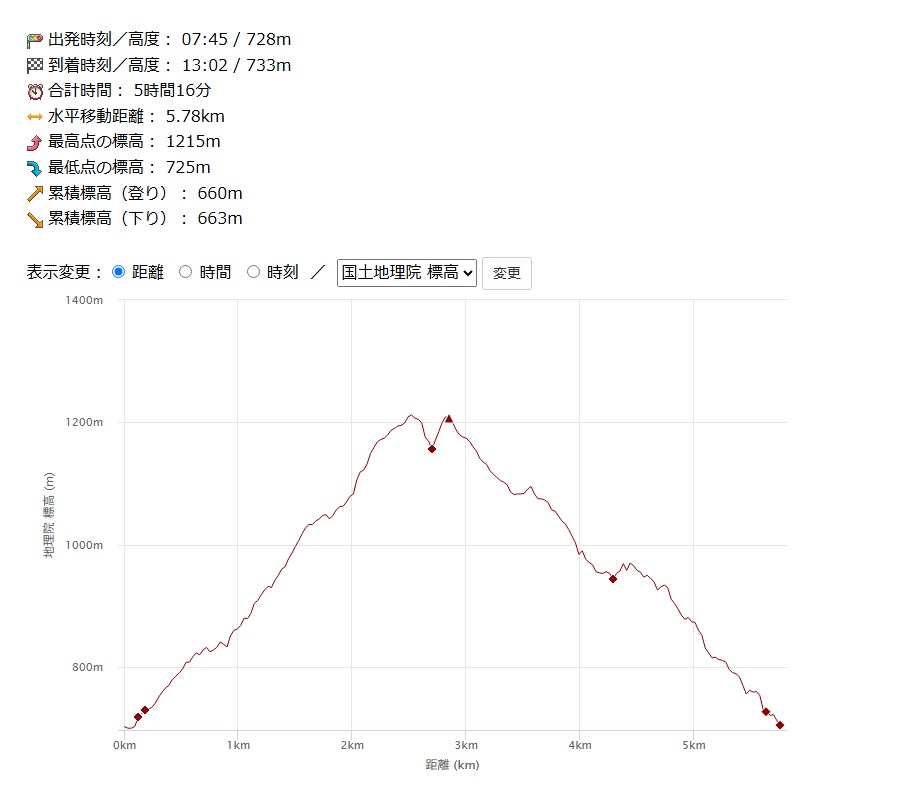Viewport: 899px width, 786px height.
Task: Click the diamond marker past 4km
Action: pos(613,579)
